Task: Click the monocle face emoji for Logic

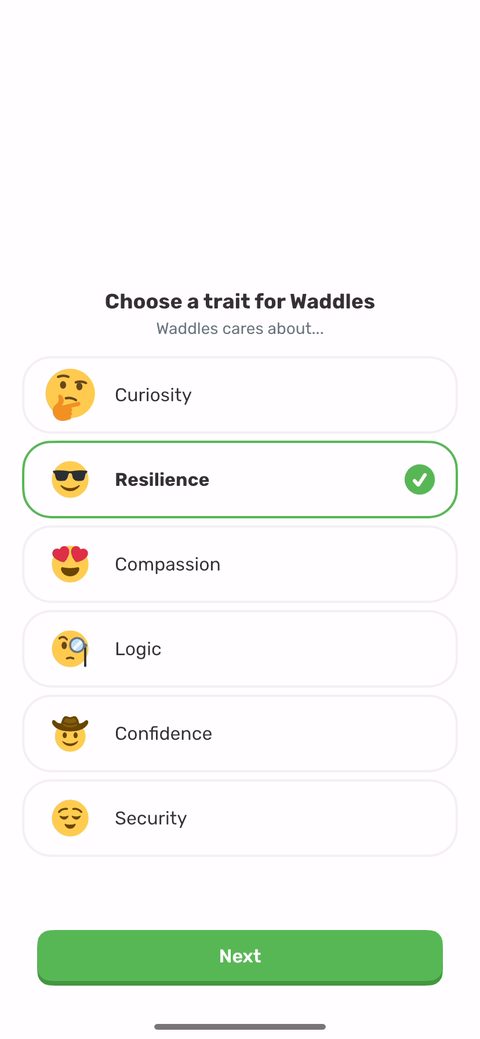Action: 70,649
